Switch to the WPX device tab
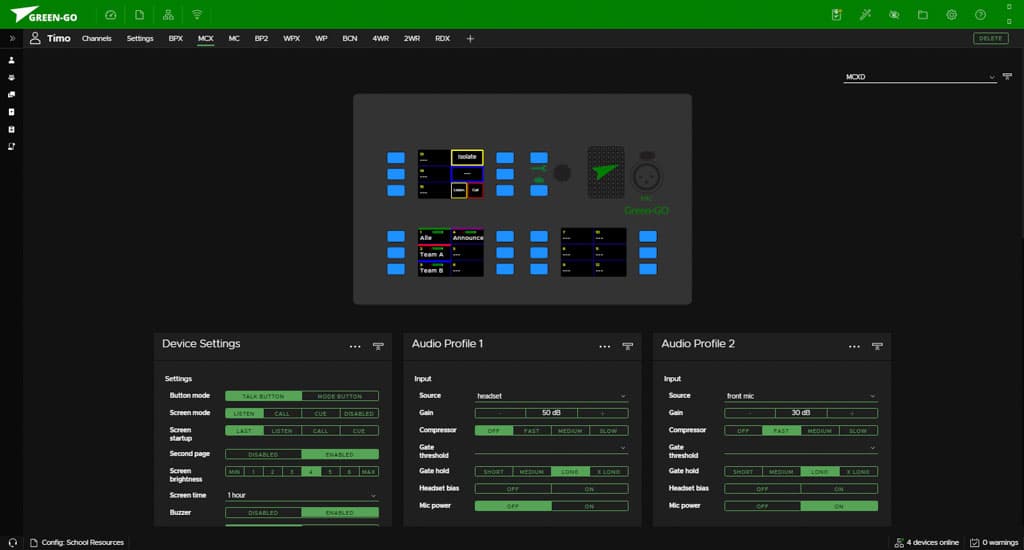Screen dimensions: 1024x550 pos(291,38)
